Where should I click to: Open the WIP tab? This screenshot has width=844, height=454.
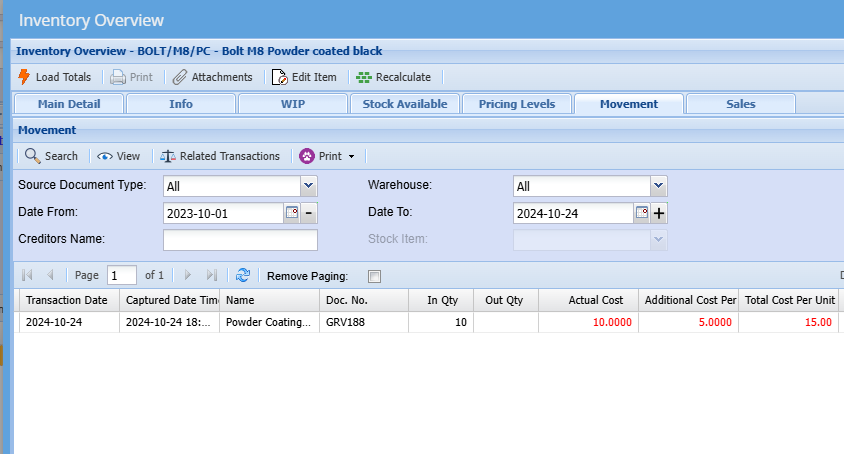click(x=293, y=104)
